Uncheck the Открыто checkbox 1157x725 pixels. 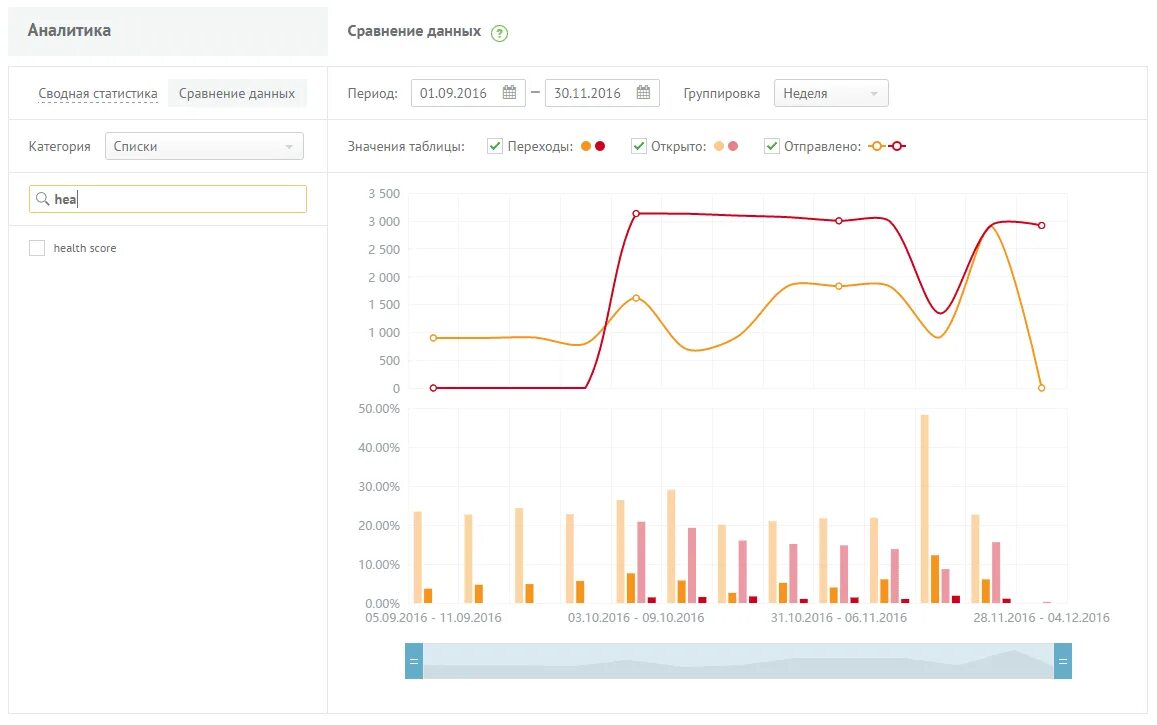[639, 146]
